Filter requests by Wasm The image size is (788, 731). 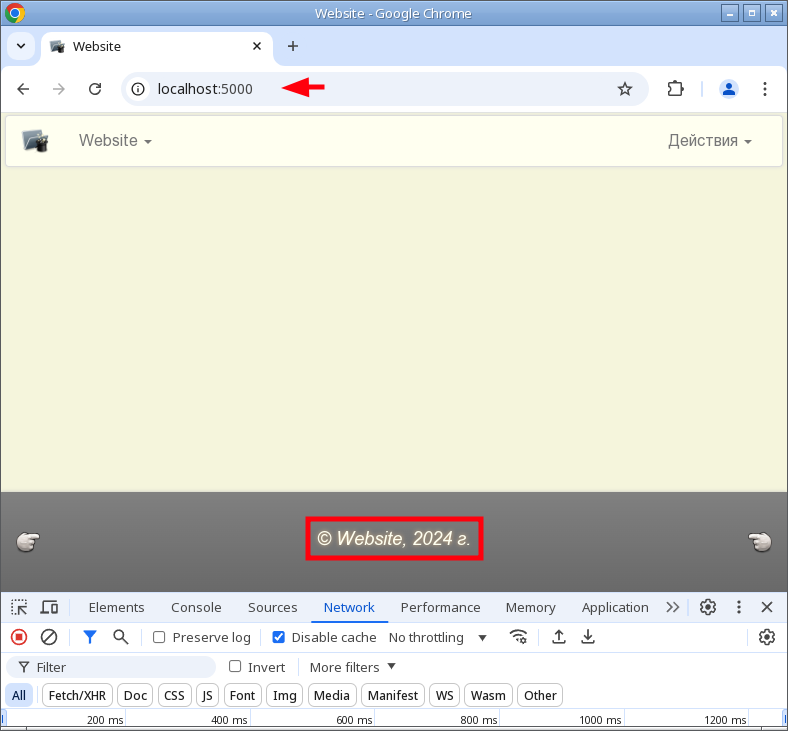click(x=488, y=695)
